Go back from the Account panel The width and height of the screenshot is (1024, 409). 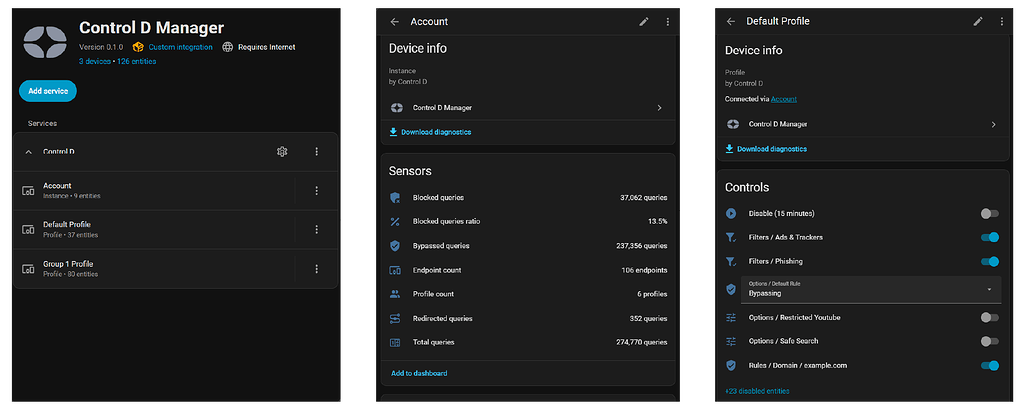pyautogui.click(x=394, y=22)
